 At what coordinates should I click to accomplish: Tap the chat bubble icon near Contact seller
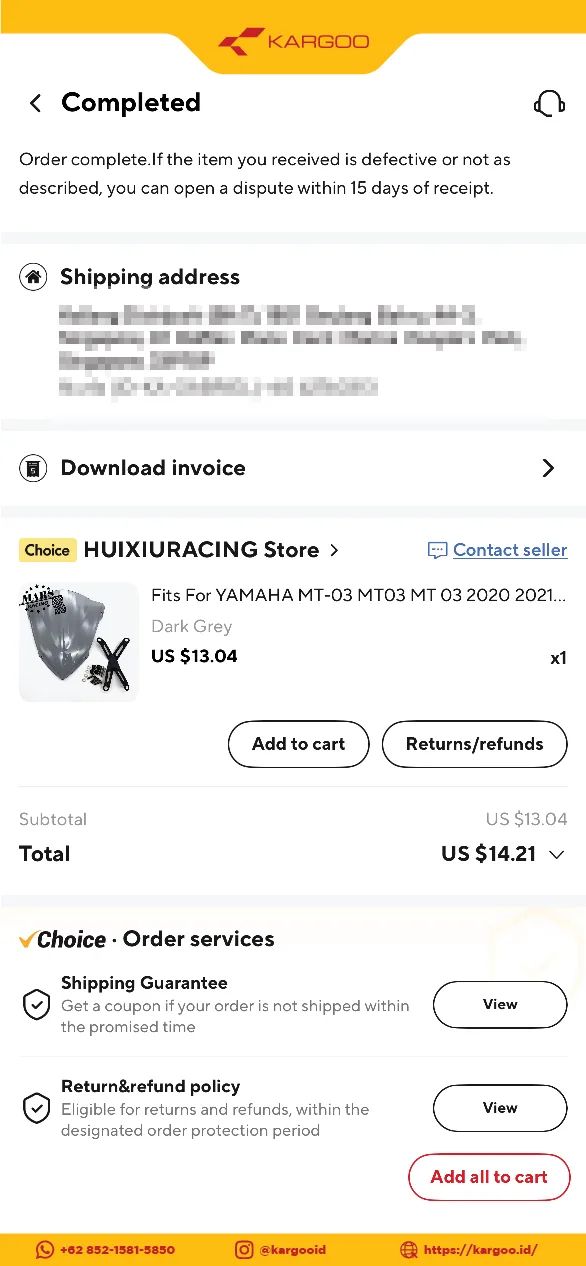tap(437, 550)
